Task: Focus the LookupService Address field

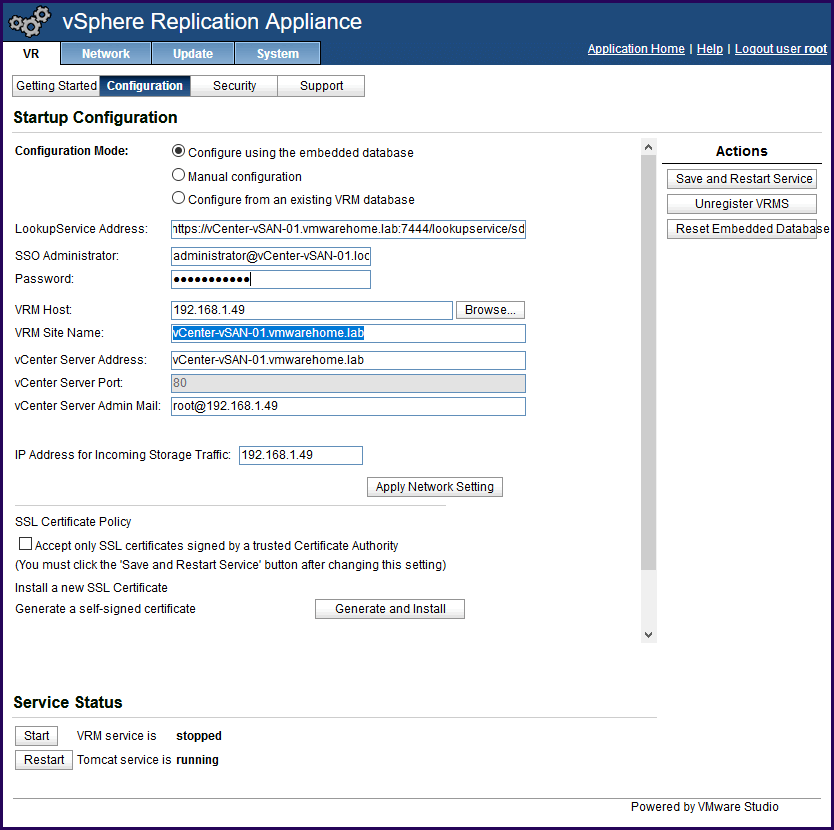Action: pyautogui.click(x=348, y=229)
